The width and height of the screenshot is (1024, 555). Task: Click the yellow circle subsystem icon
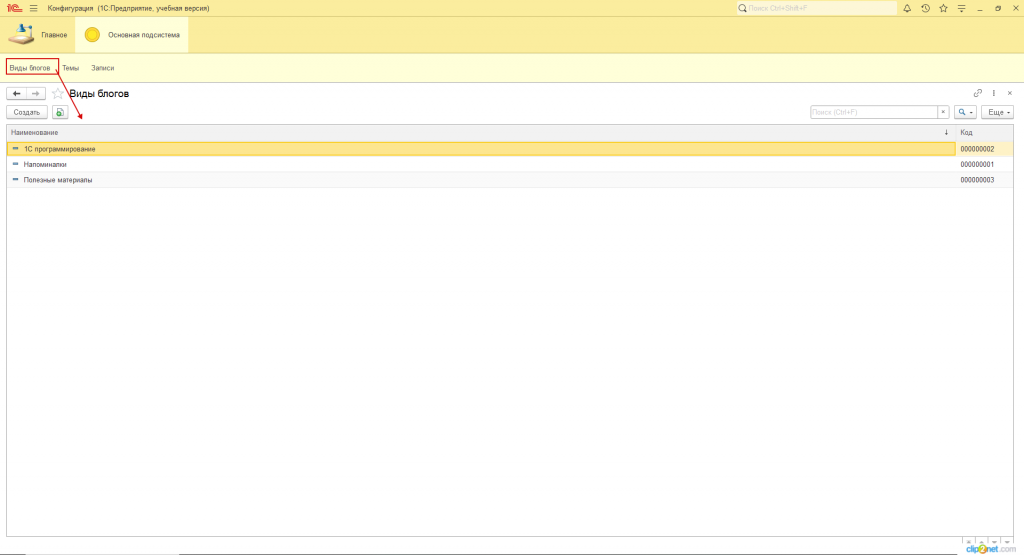click(x=92, y=35)
